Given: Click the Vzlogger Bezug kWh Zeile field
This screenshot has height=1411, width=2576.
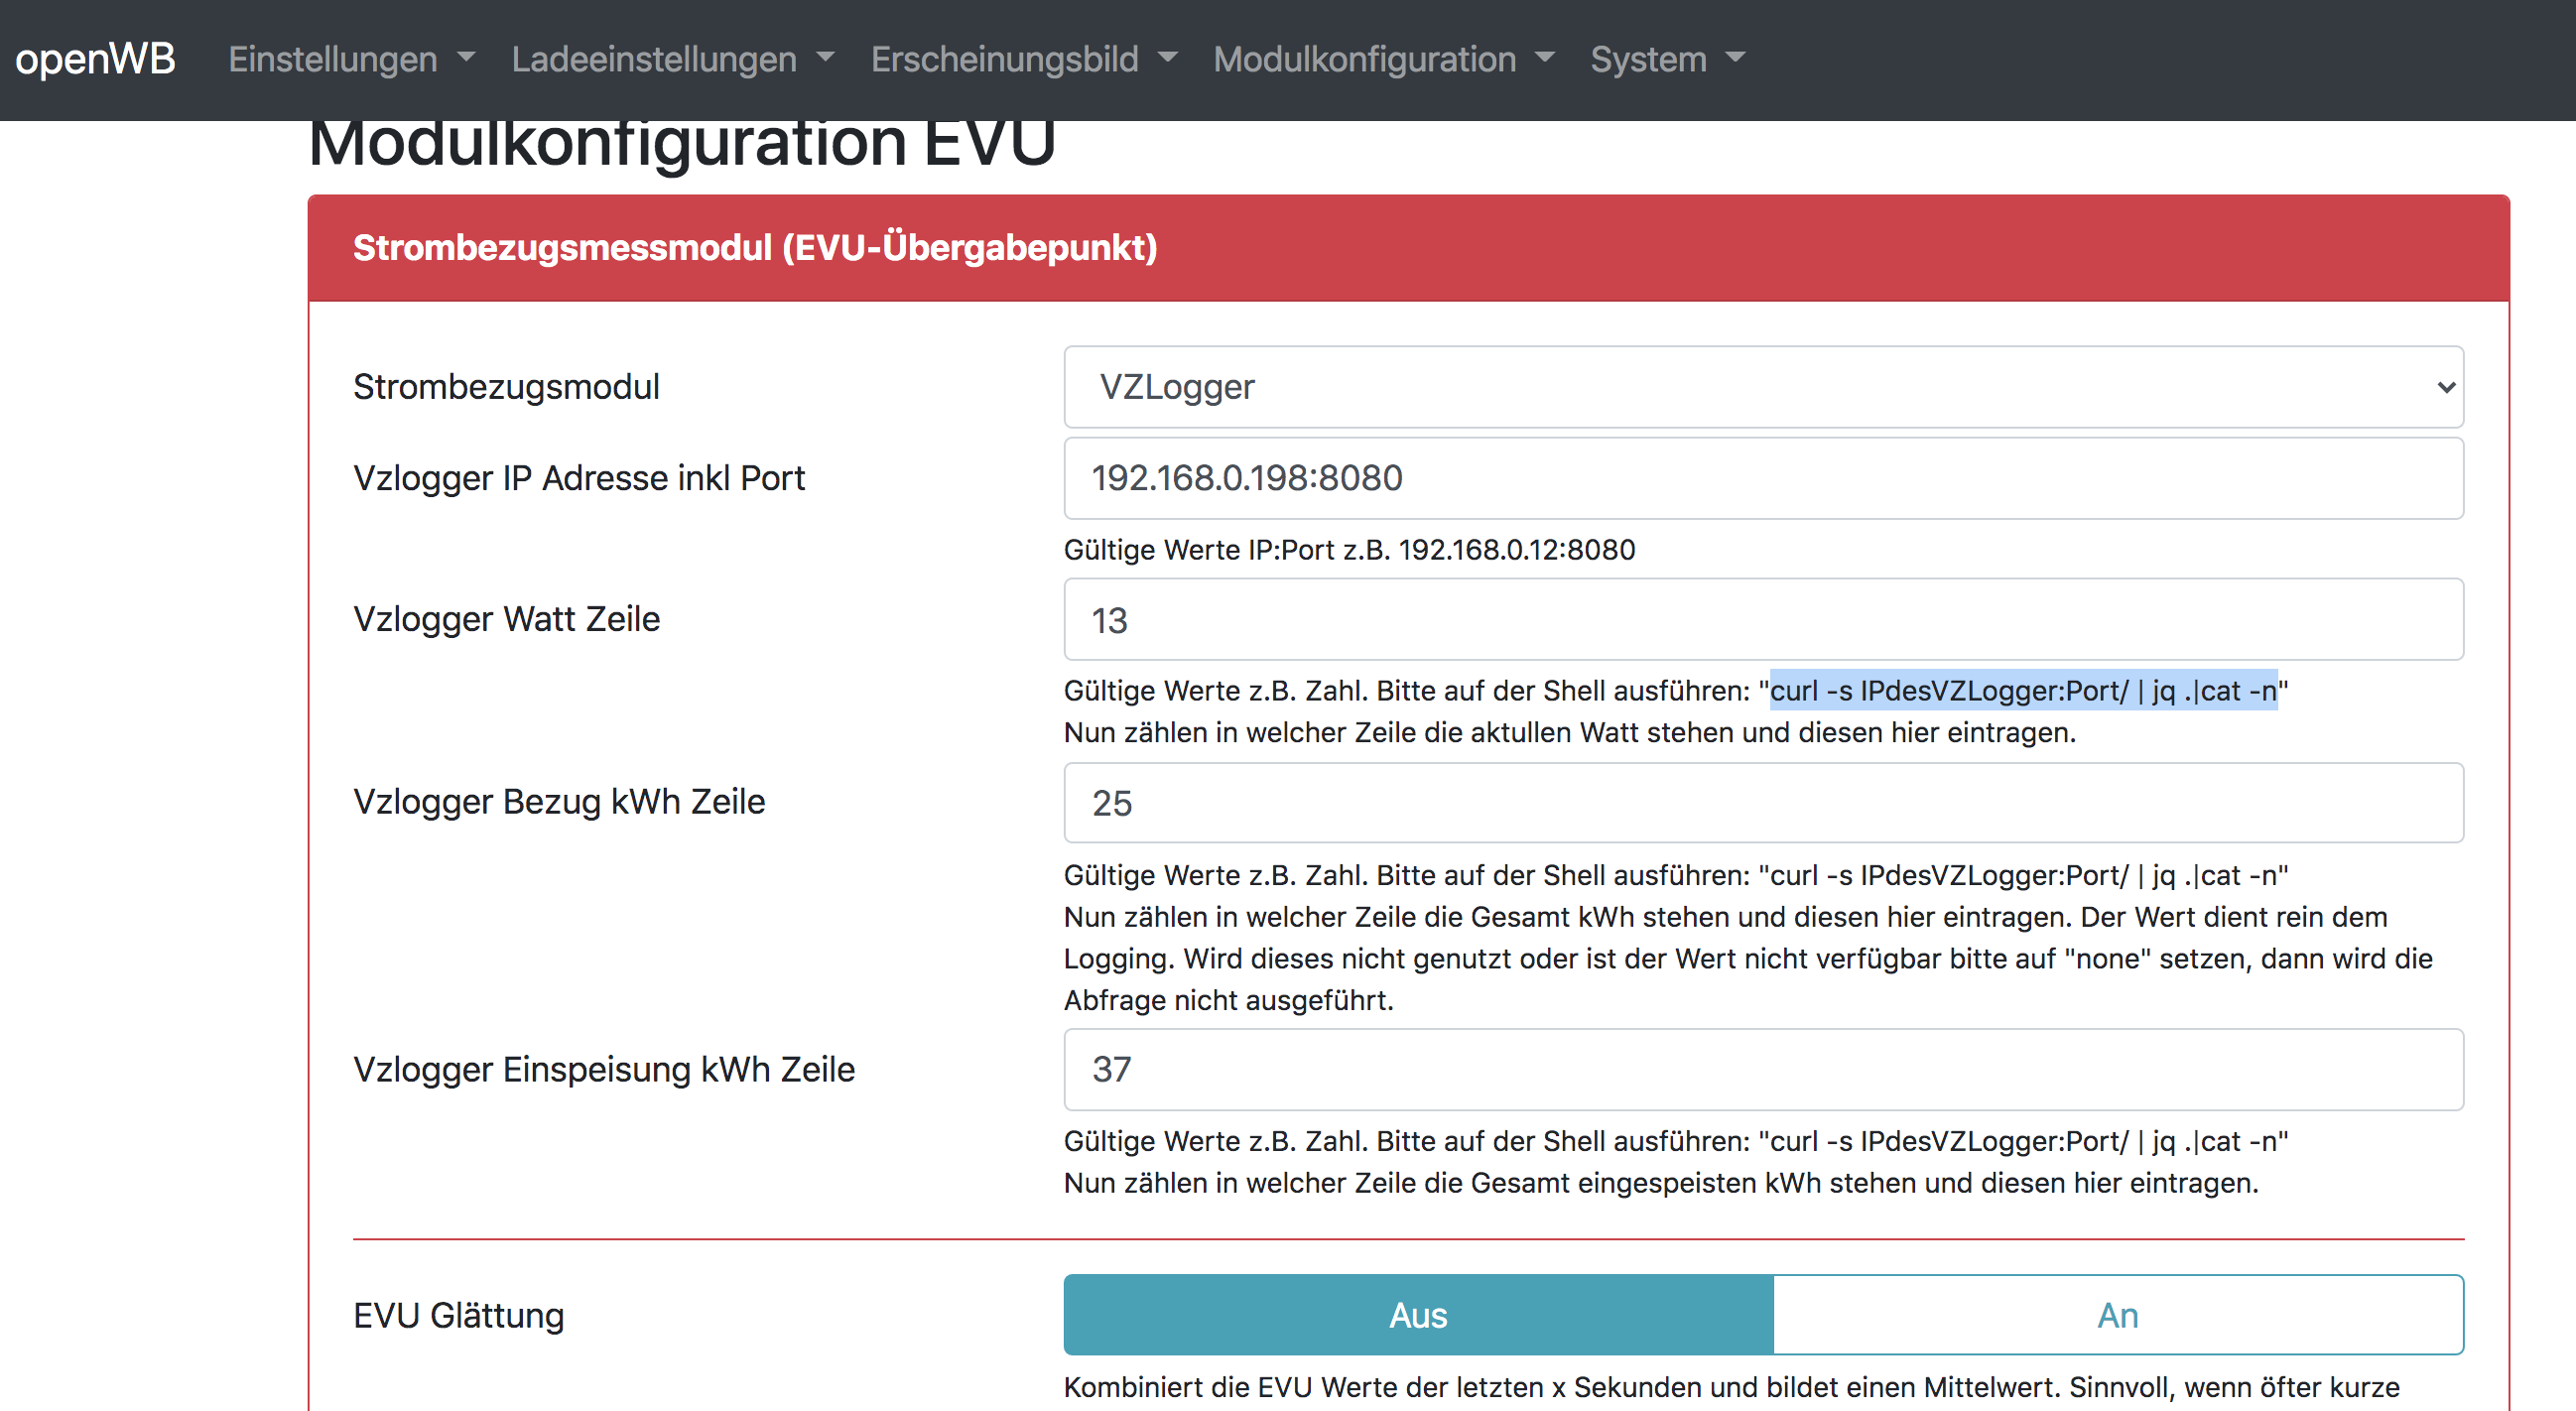Looking at the screenshot, I should click(1762, 803).
